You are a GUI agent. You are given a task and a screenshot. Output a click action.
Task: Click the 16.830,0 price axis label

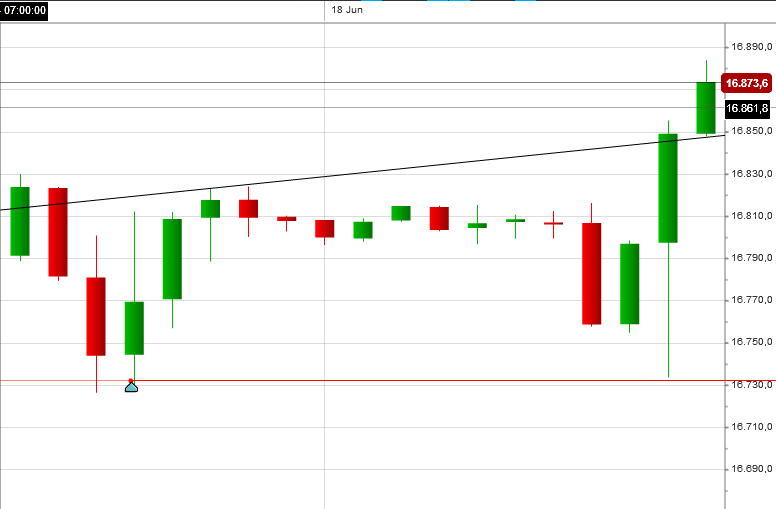pos(752,174)
